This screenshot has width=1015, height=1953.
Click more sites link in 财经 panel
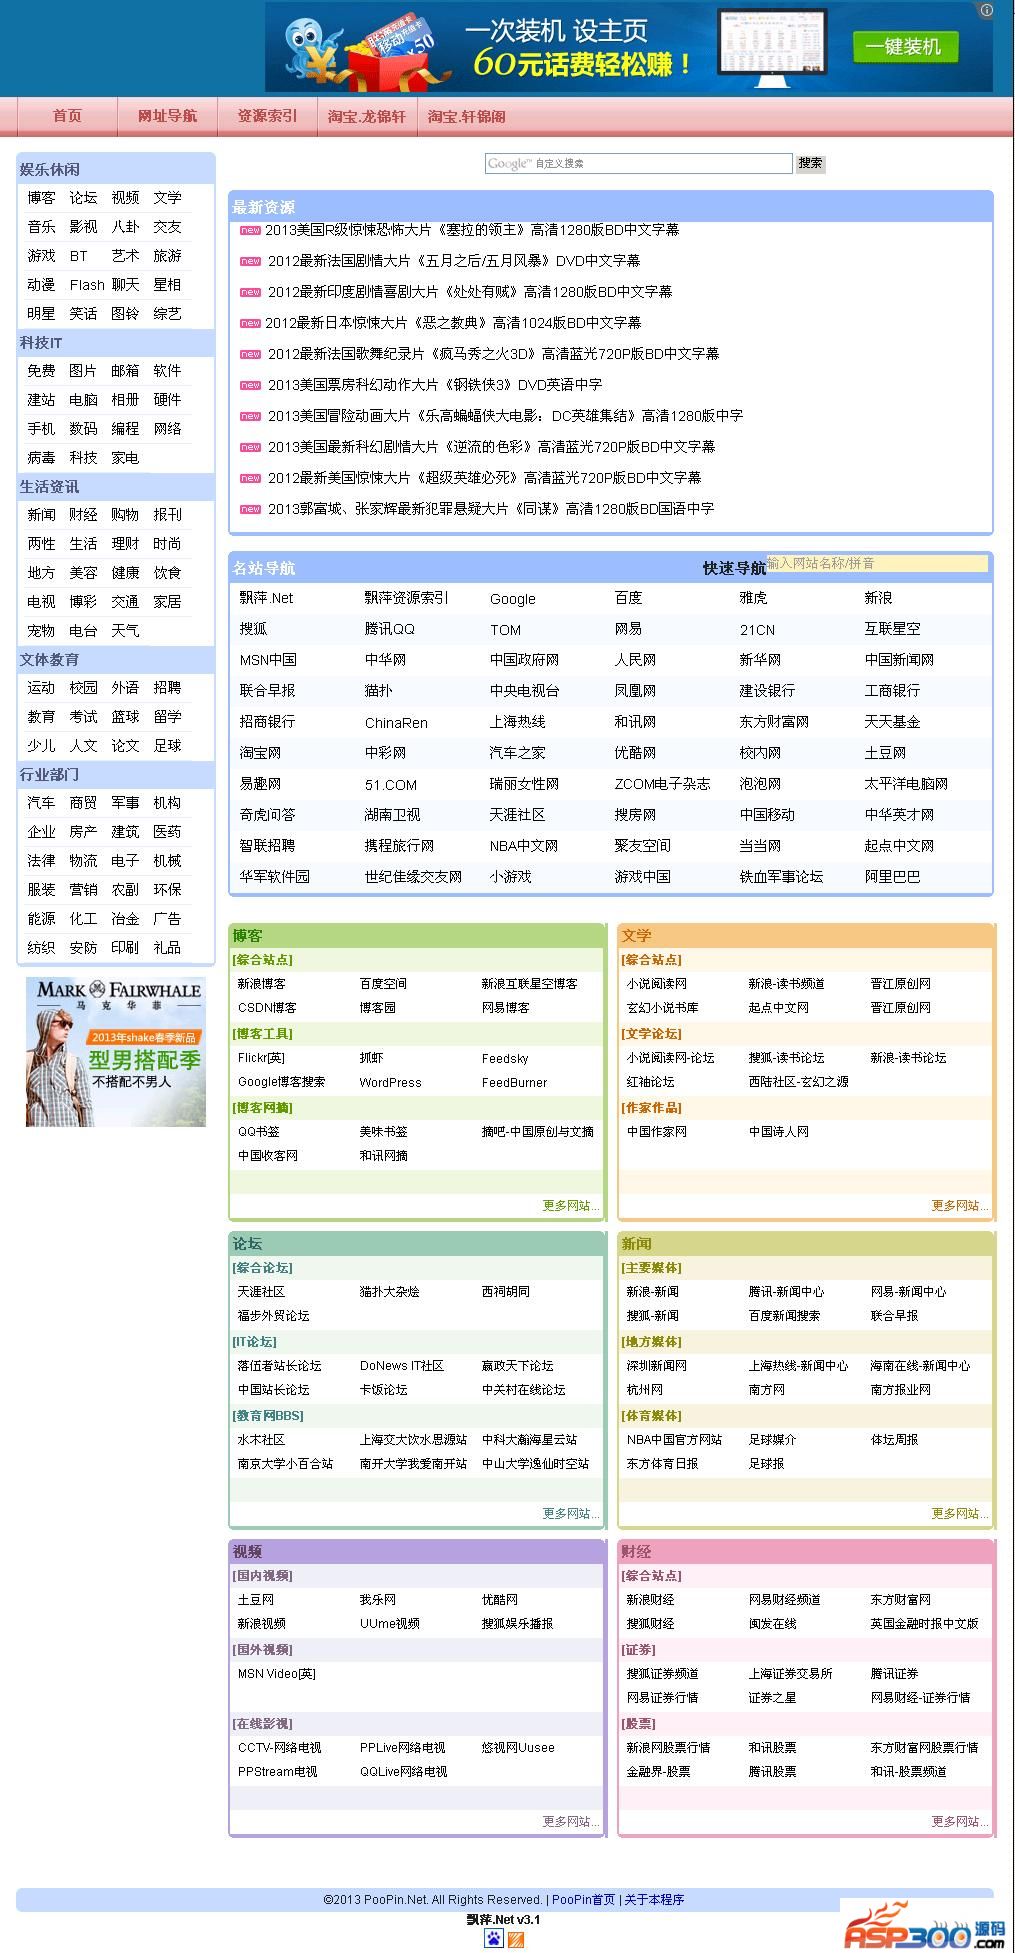(x=959, y=1822)
